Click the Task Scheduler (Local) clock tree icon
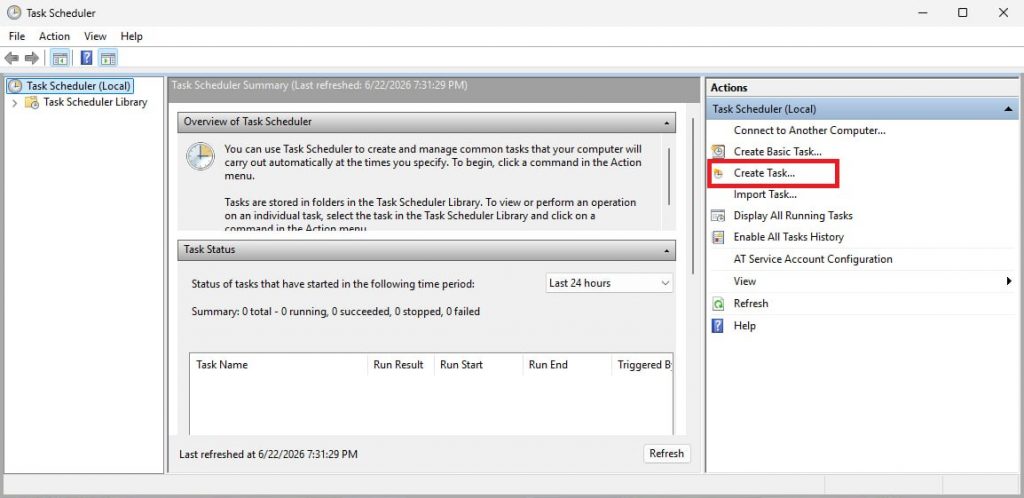 click(14, 86)
